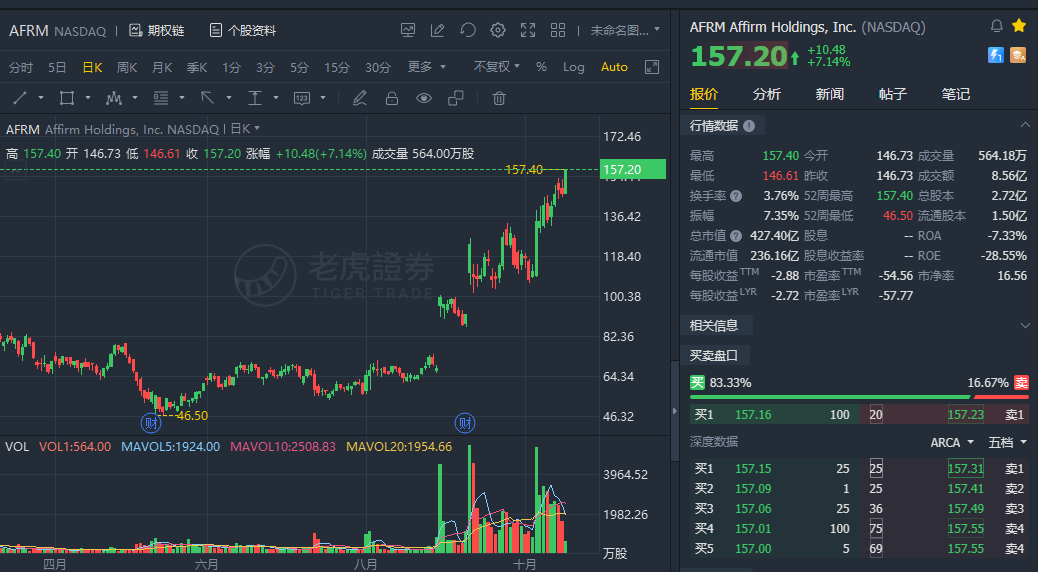Open the 不复权 adjustment dropdown
This screenshot has height=572, width=1038.
[x=496, y=67]
